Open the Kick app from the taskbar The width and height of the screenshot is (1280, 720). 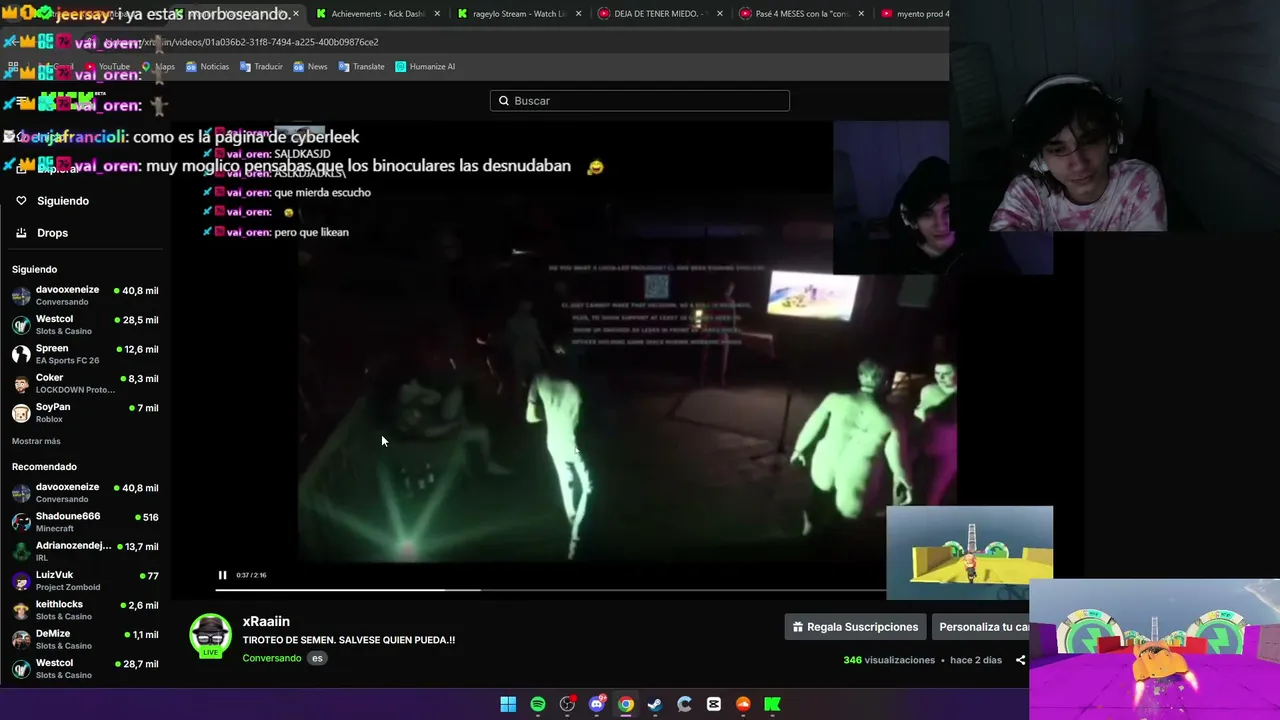[772, 705]
